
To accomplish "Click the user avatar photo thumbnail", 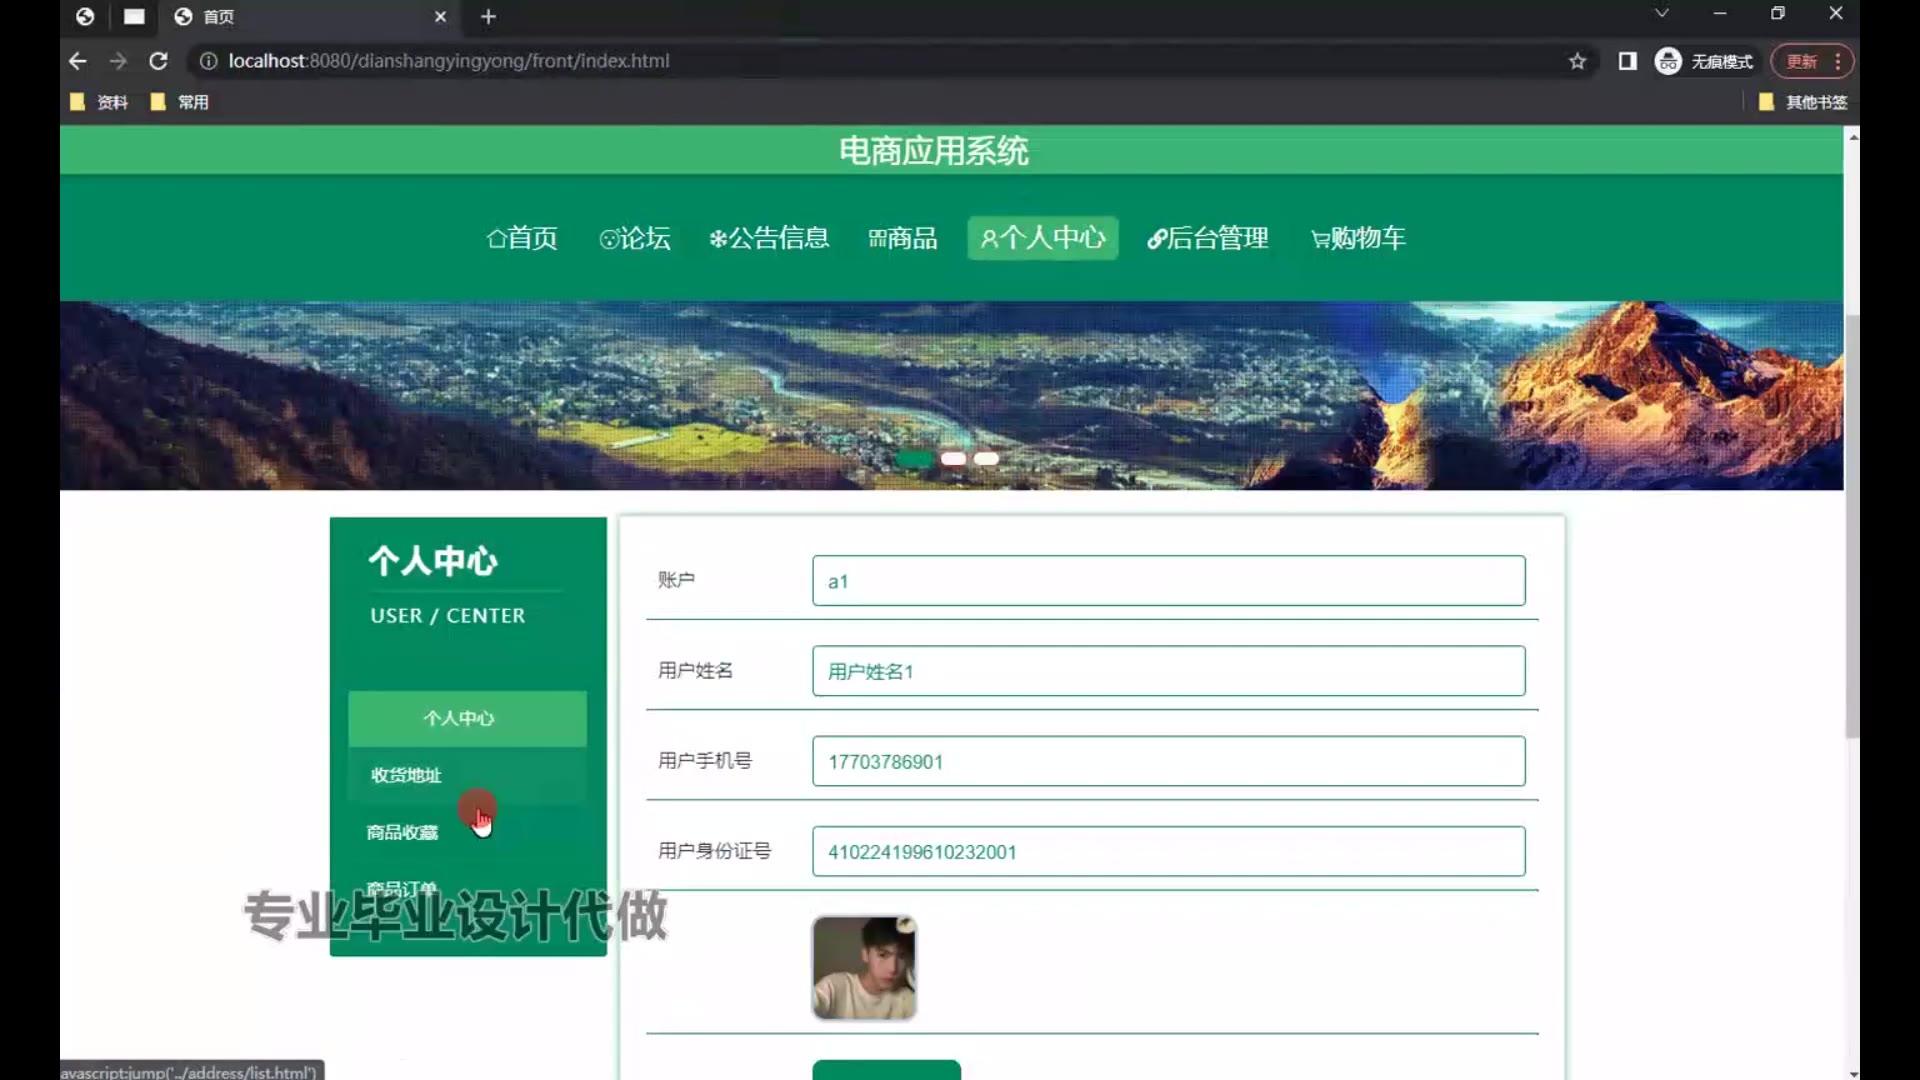I will click(864, 968).
